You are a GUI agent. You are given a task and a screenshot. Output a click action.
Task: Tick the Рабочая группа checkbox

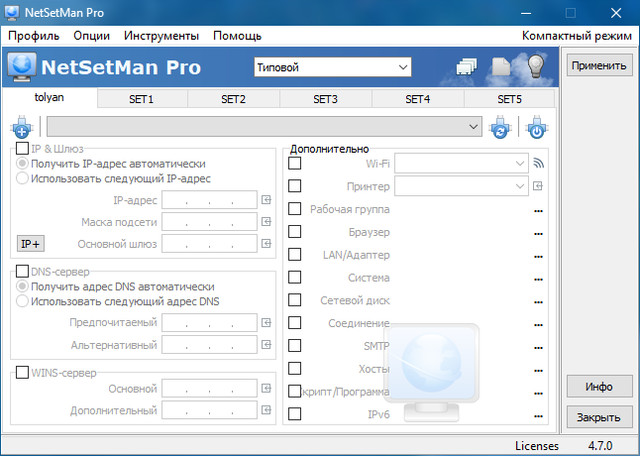[x=295, y=209]
